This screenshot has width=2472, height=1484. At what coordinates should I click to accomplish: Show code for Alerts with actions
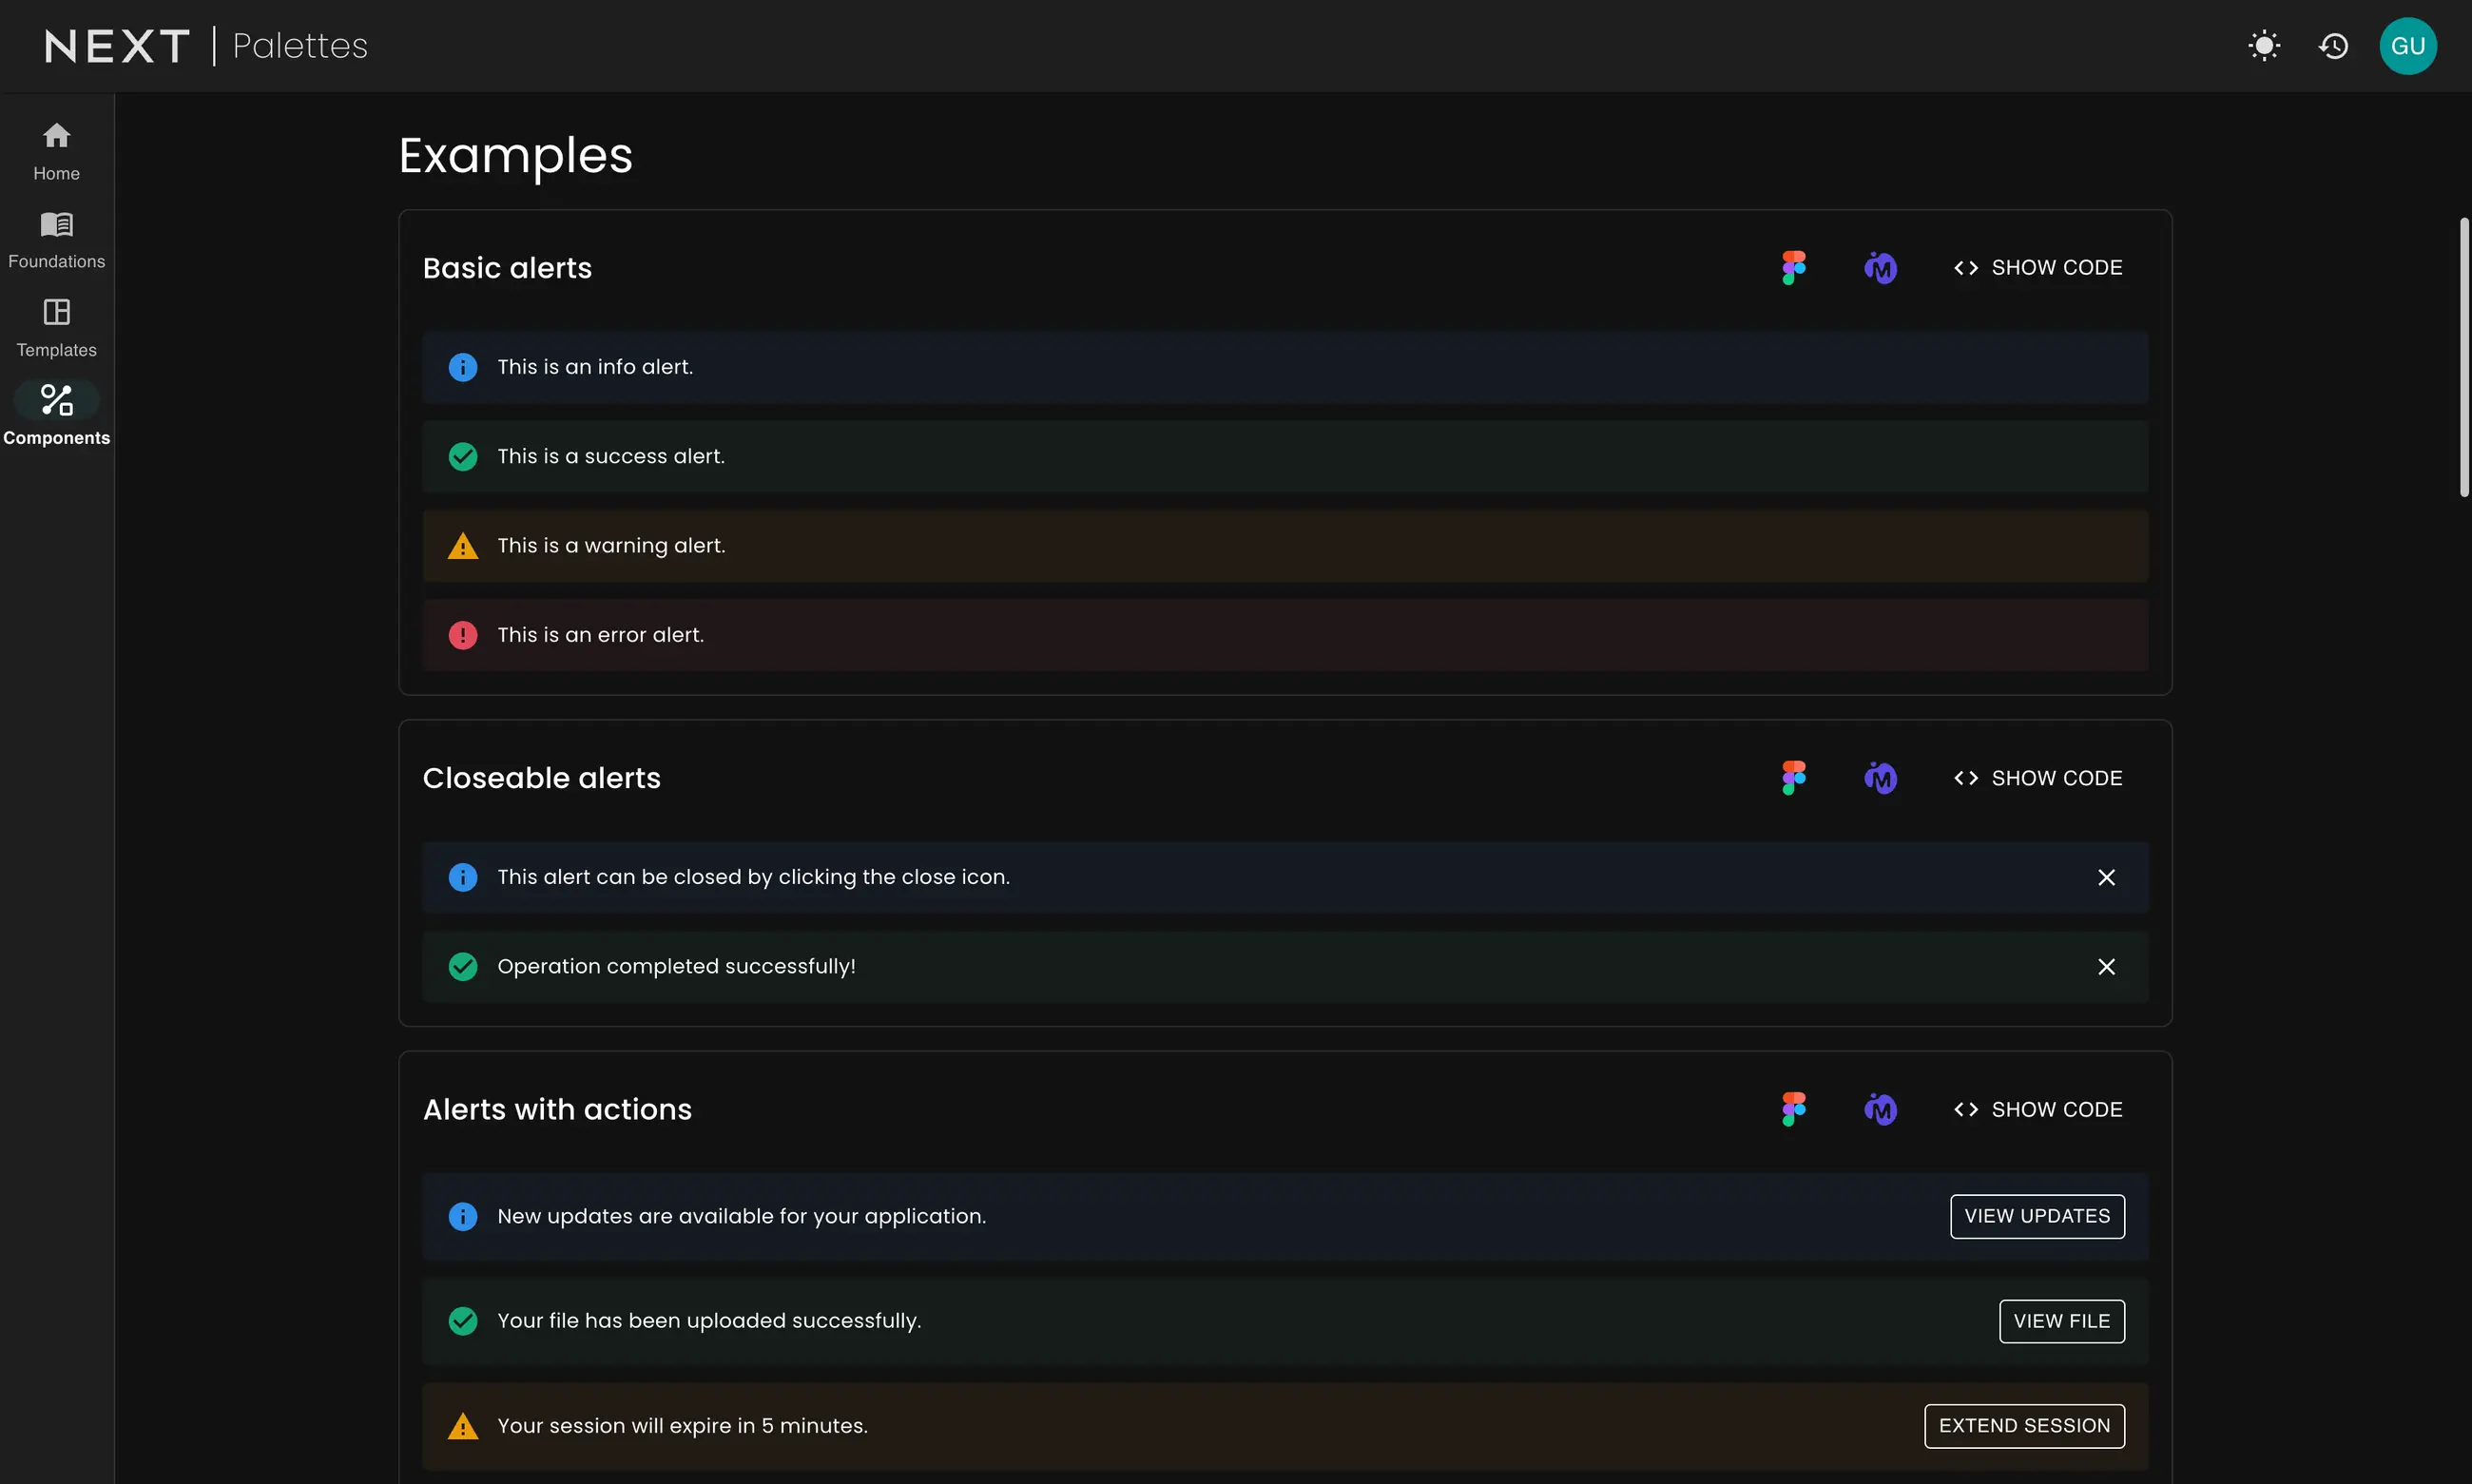point(2037,1109)
